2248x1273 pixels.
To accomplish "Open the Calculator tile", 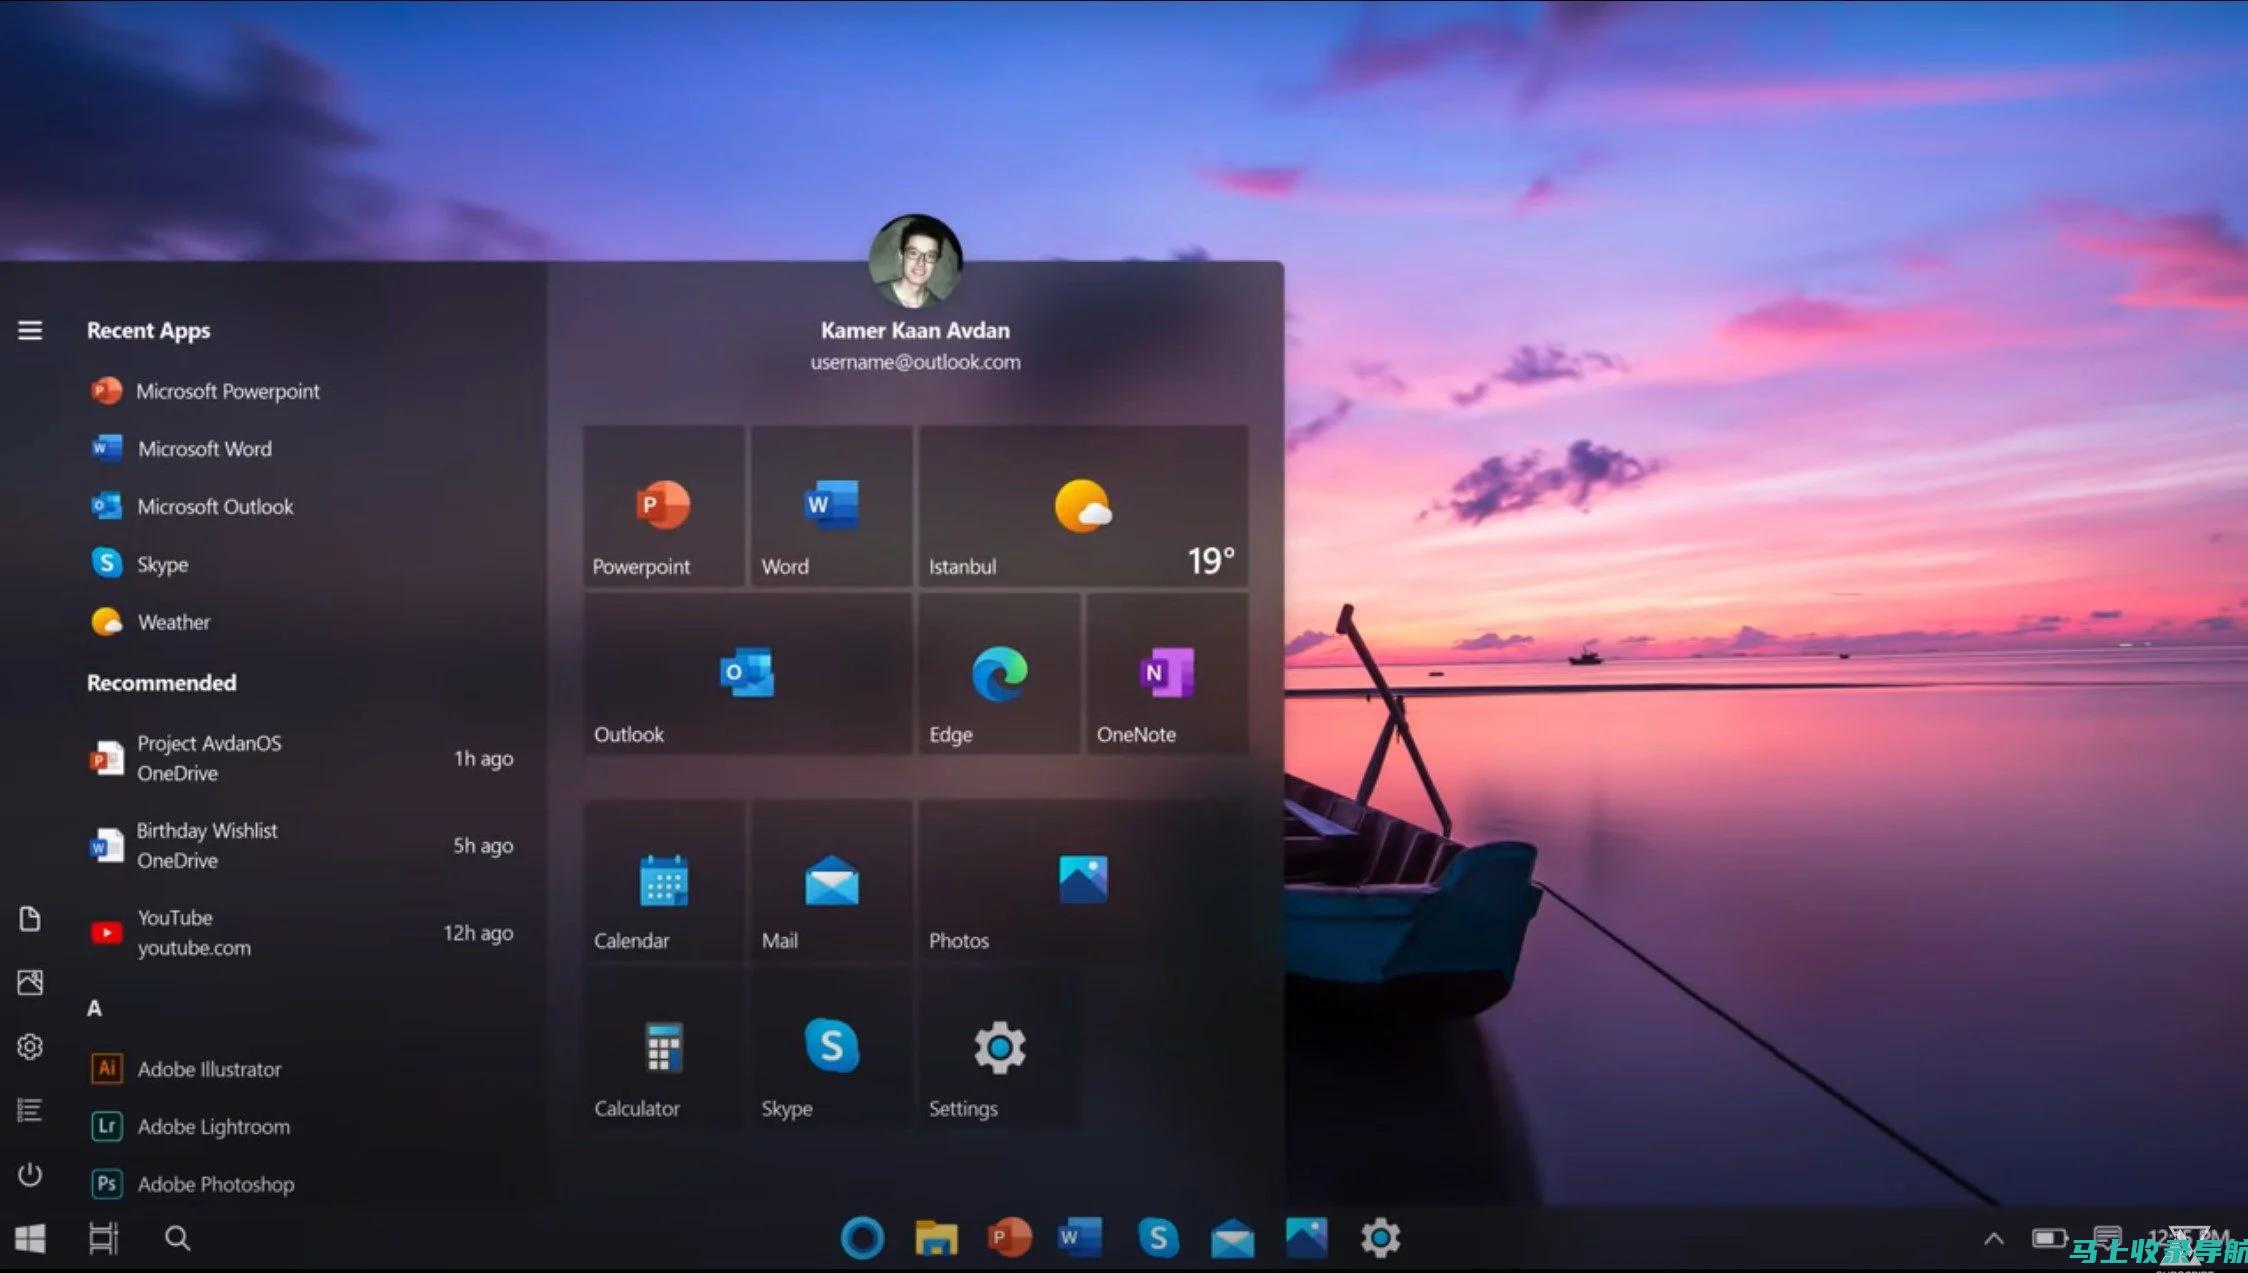I will (664, 1049).
